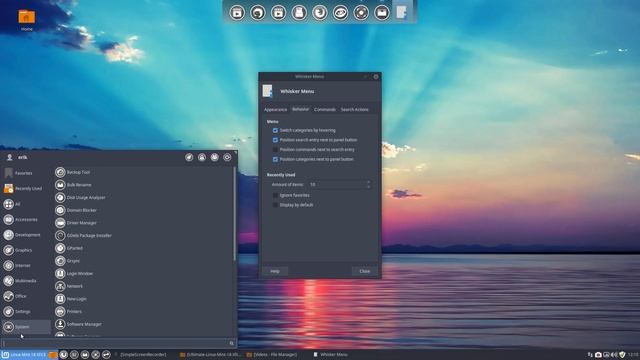Click the username erik in menu header
This screenshot has height=360, width=640.
(x=22, y=157)
